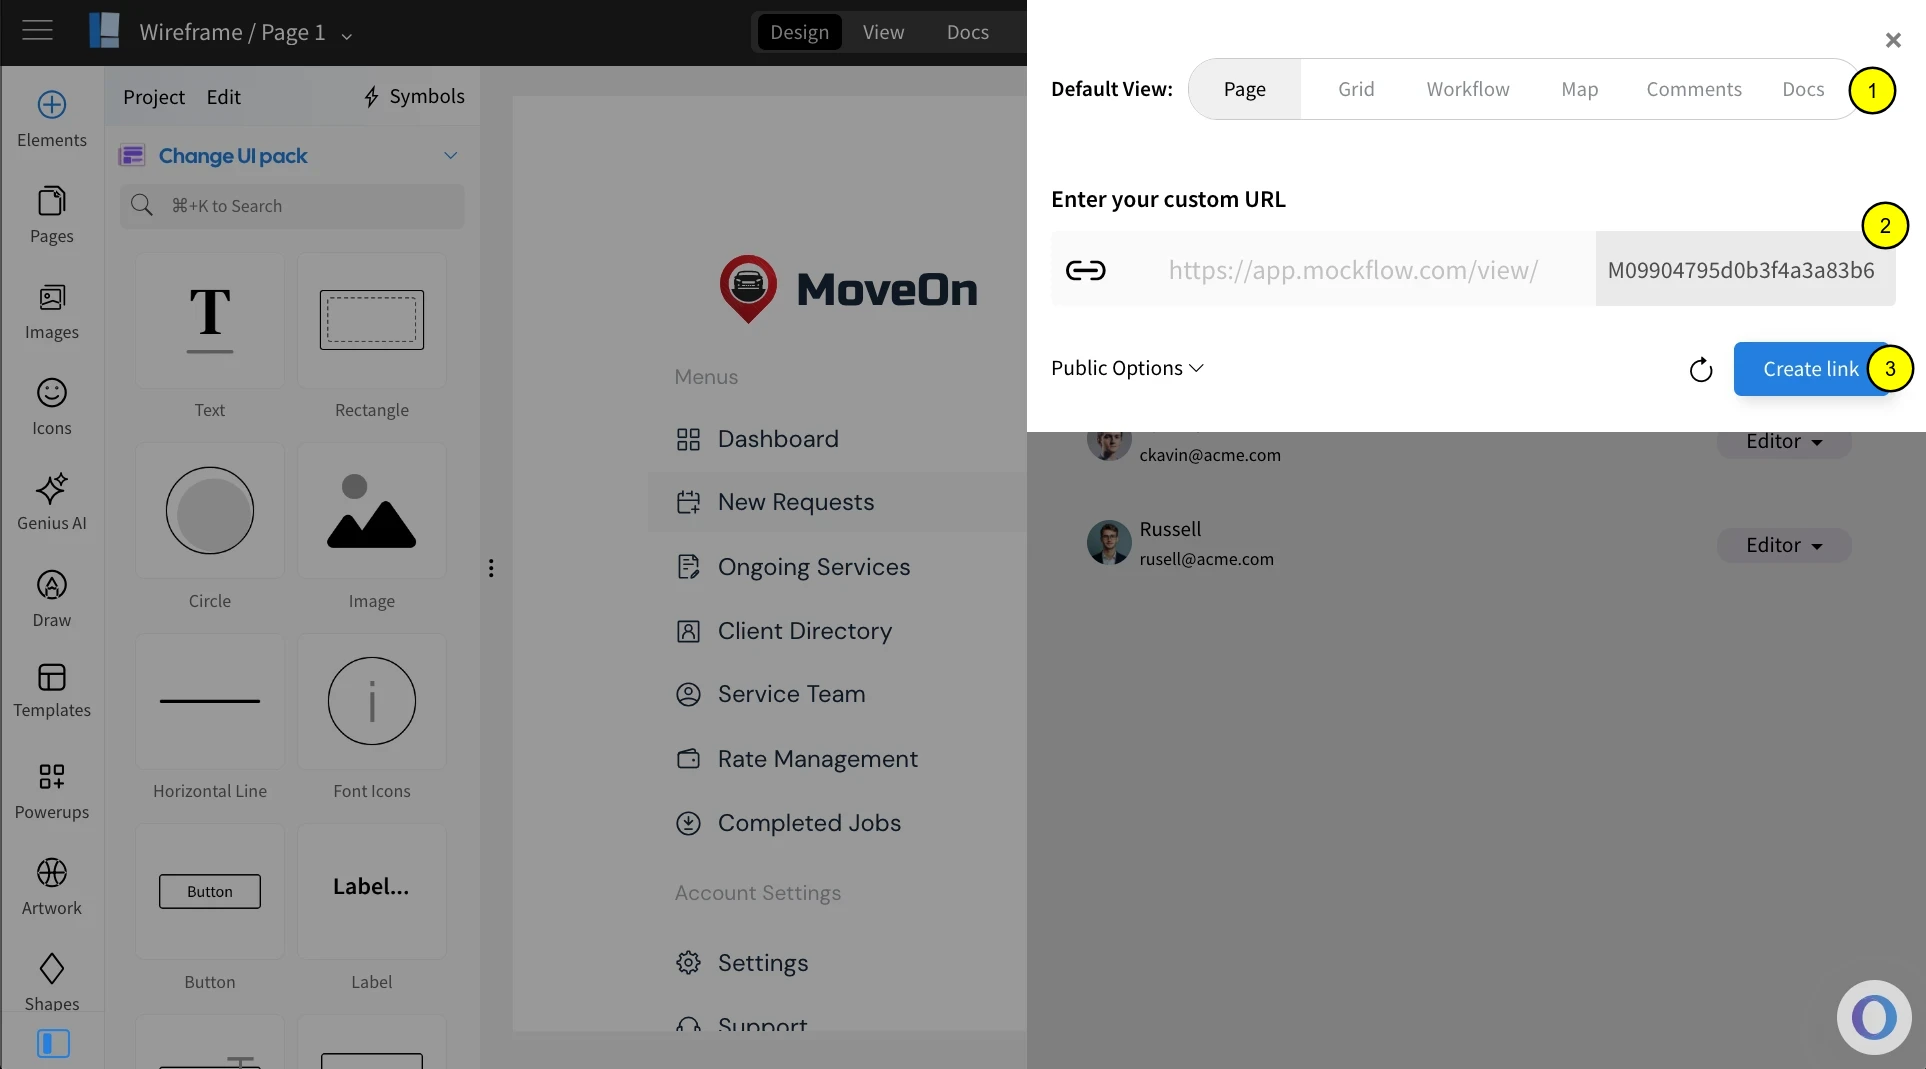
Task: Open Russell's Editor permission dropdown
Action: click(x=1783, y=545)
